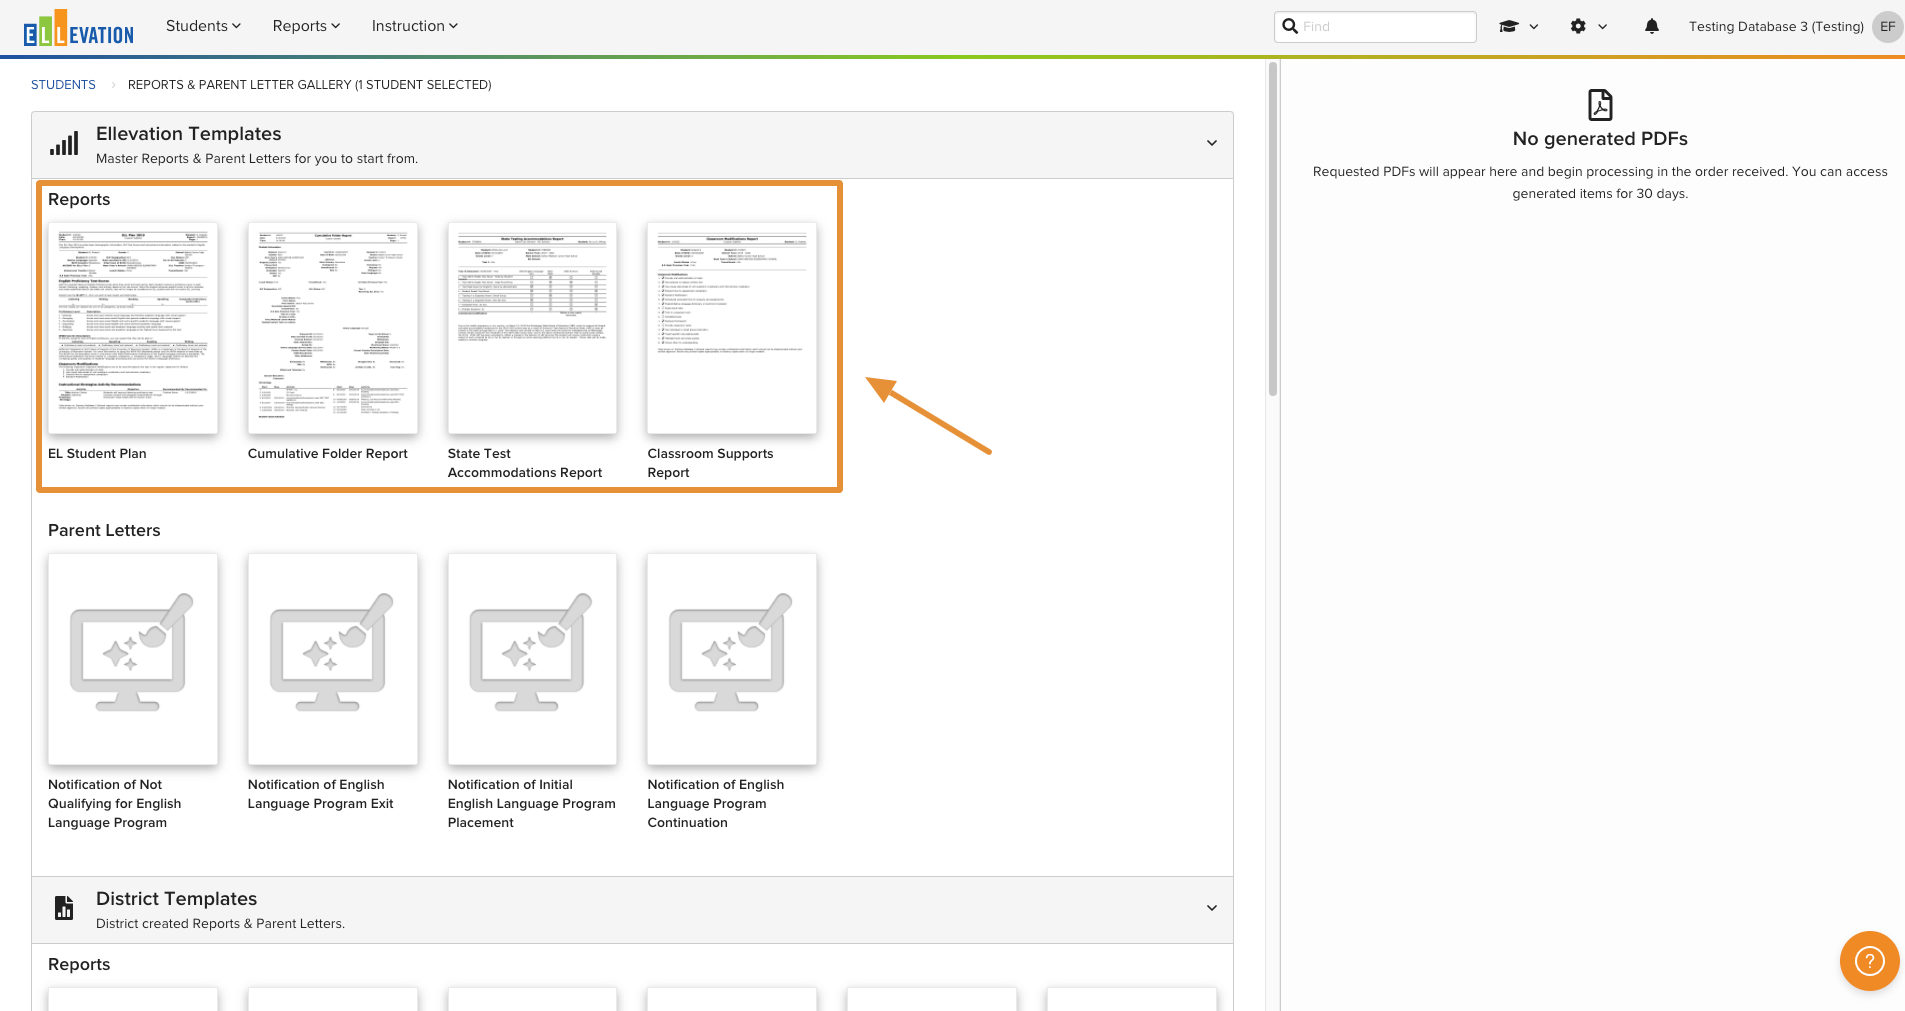Image resolution: width=1905 pixels, height=1011 pixels.
Task: Click the Reports & Parent Letter Gallery breadcrumb
Action: 310,85
